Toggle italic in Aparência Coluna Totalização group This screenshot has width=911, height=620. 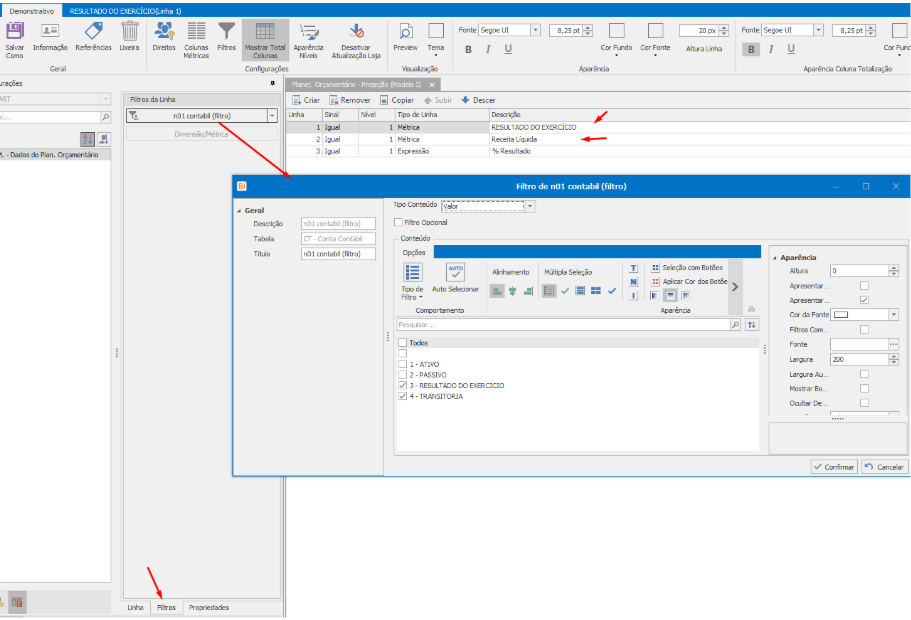pos(771,49)
